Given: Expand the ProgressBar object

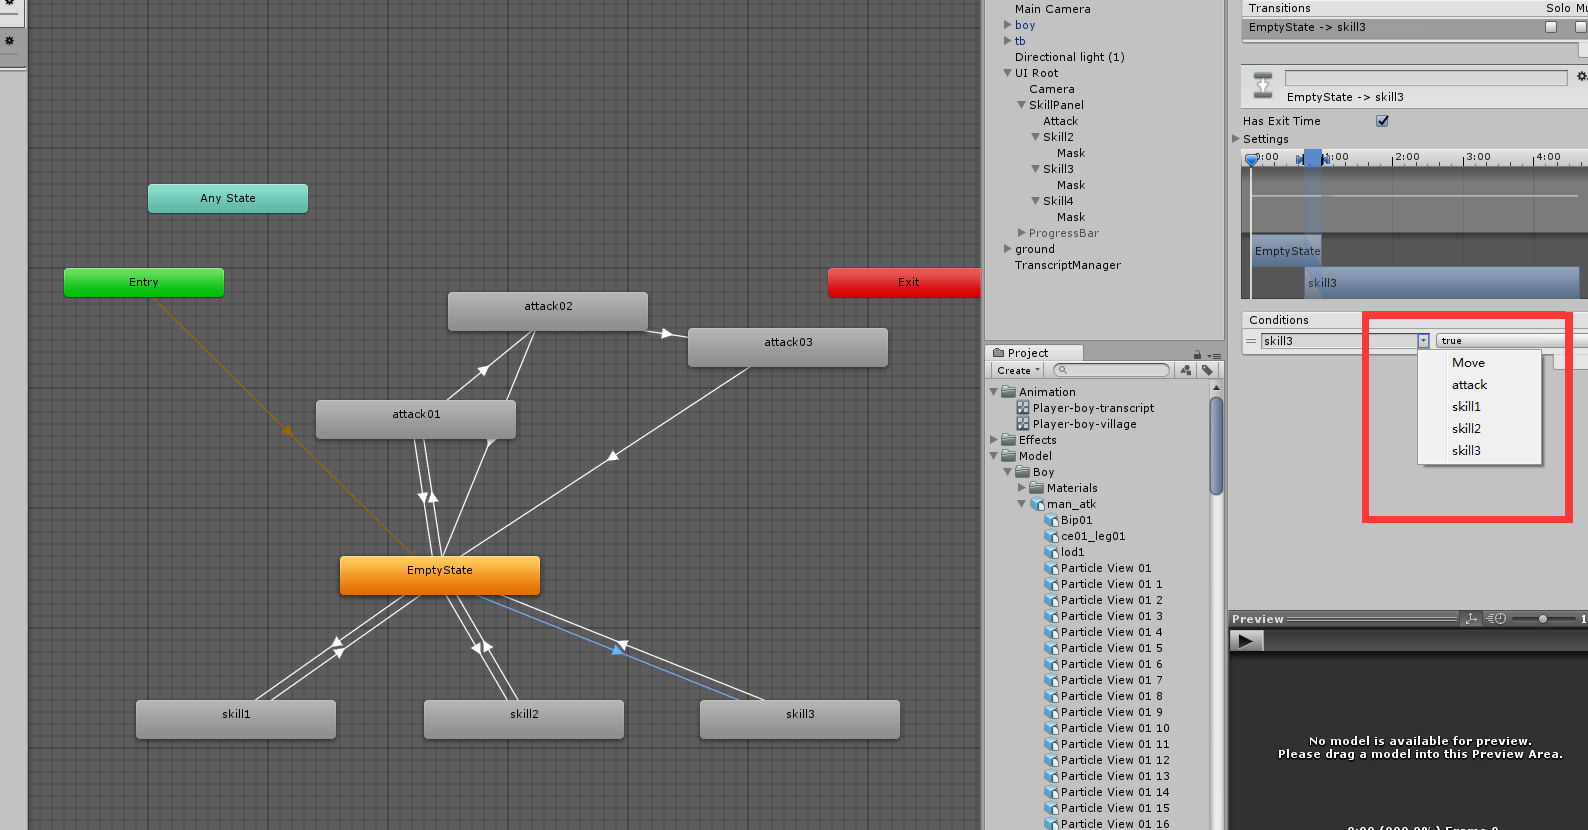Looking at the screenshot, I should (x=1022, y=233).
